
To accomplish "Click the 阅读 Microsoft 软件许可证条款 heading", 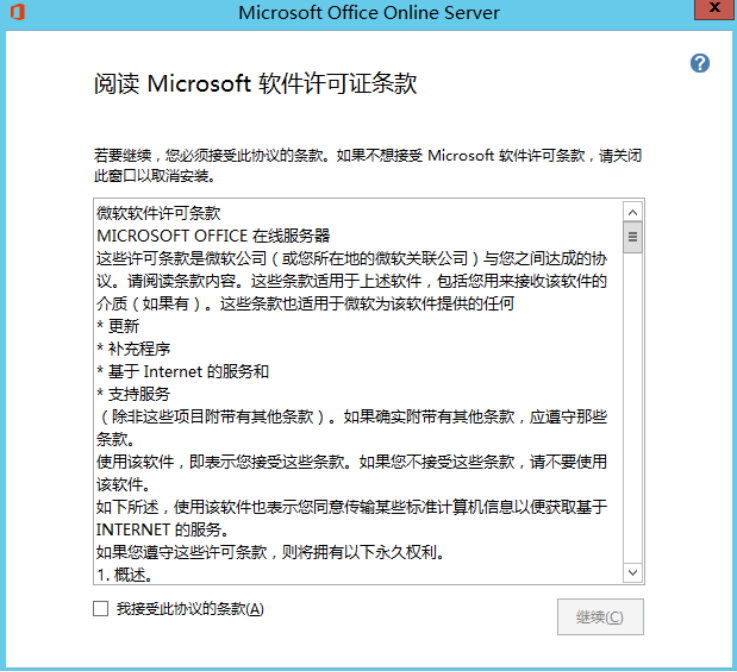I will [x=255, y=84].
